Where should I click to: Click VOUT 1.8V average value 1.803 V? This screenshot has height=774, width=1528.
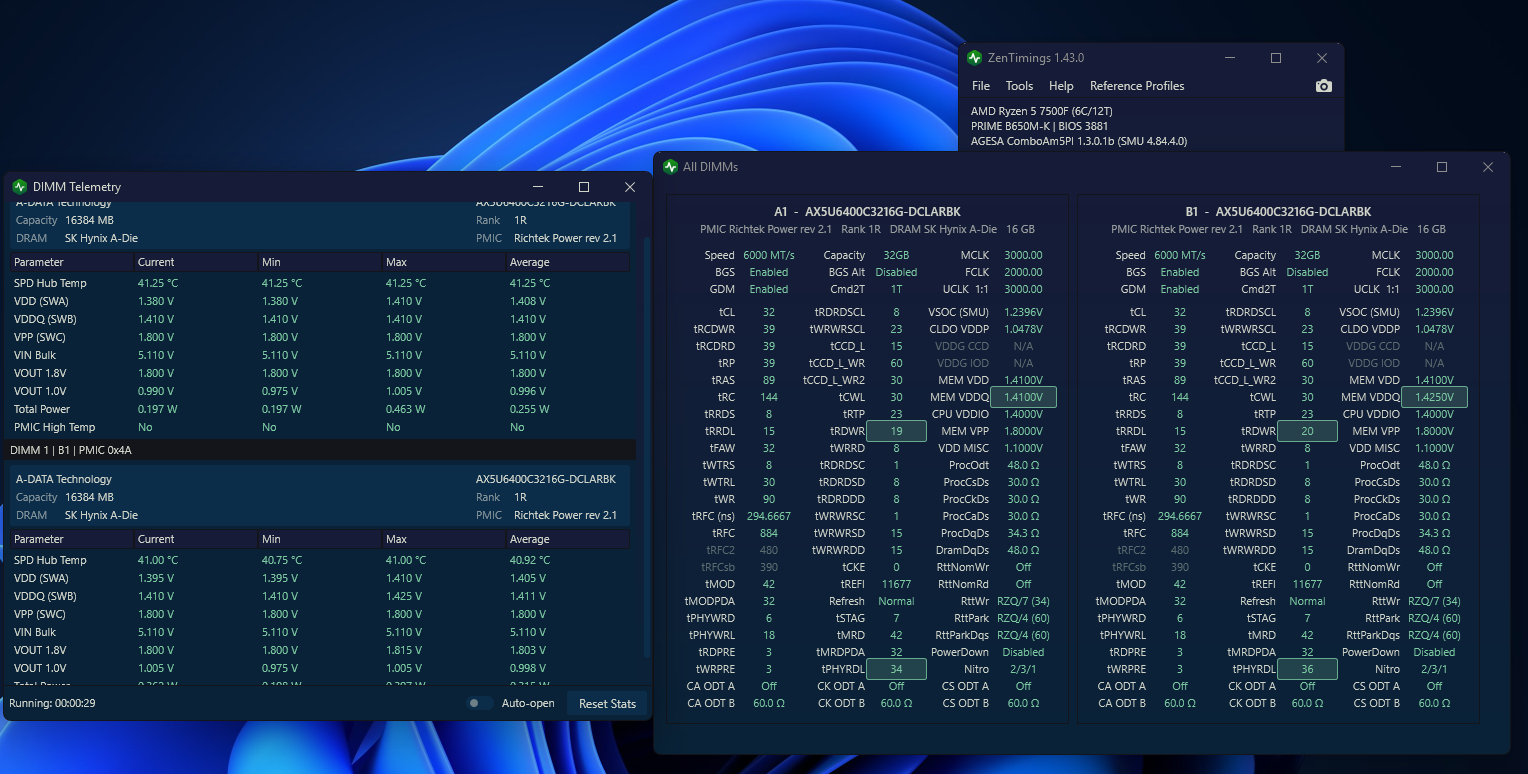pos(527,650)
